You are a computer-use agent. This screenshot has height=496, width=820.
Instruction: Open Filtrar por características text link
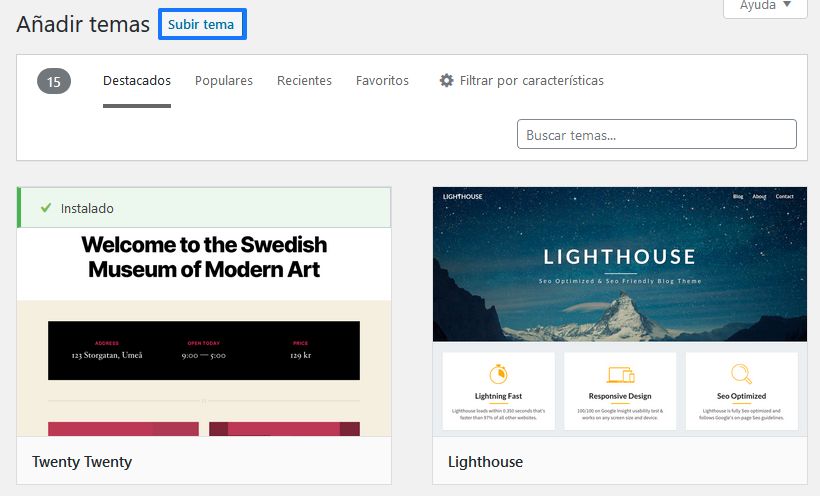531,81
